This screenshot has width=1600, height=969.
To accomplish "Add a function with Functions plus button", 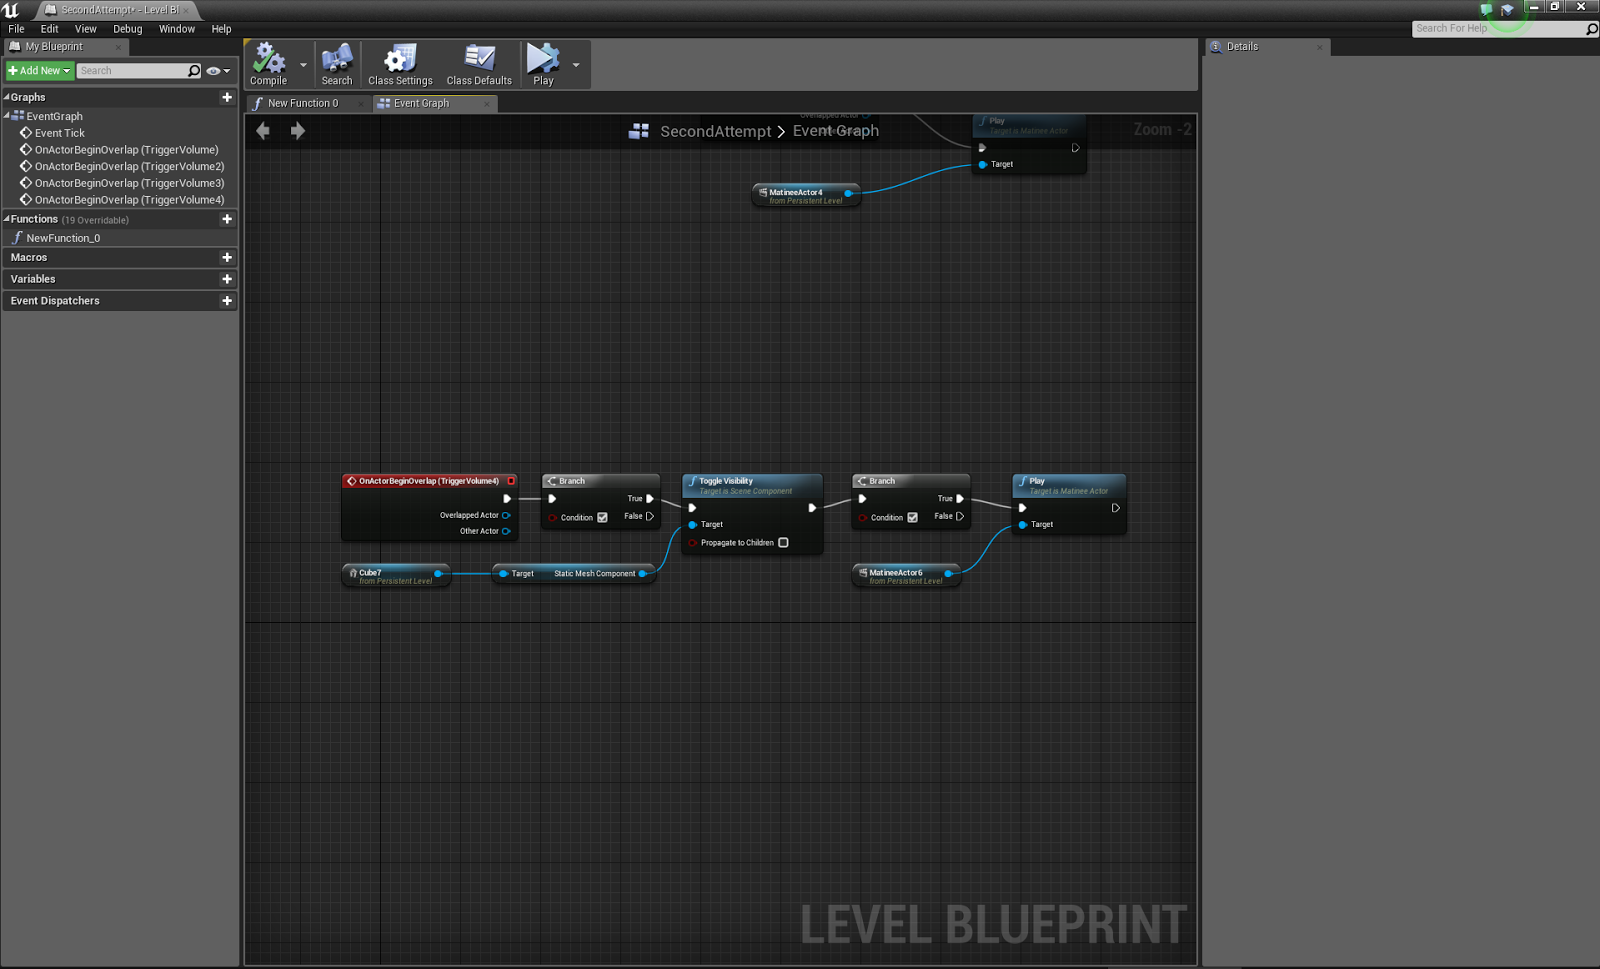I will coord(227,219).
